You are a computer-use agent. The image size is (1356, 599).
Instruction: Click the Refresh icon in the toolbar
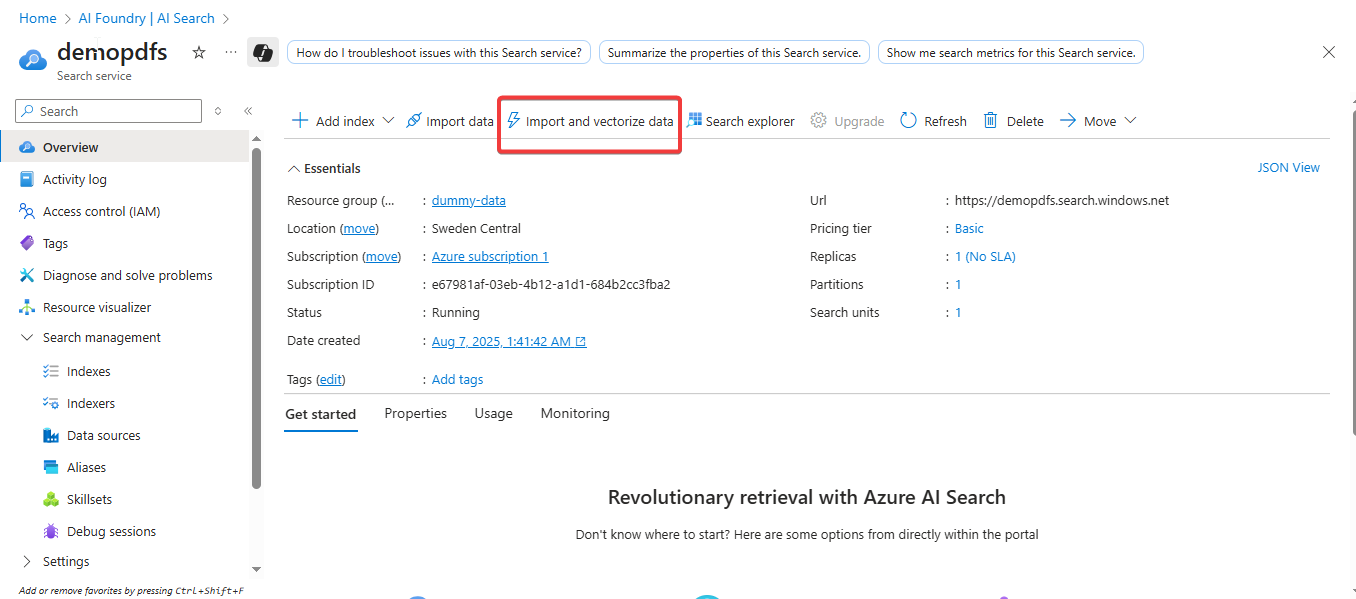click(x=908, y=121)
